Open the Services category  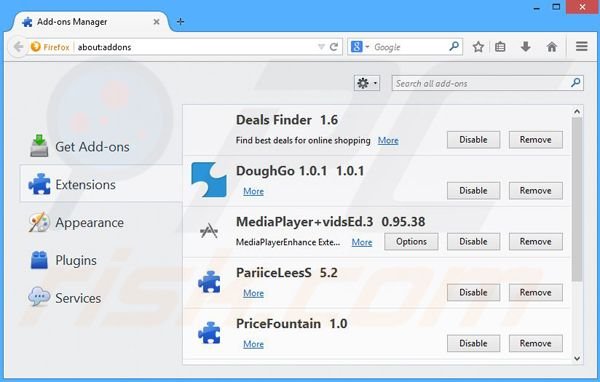pos(65,298)
